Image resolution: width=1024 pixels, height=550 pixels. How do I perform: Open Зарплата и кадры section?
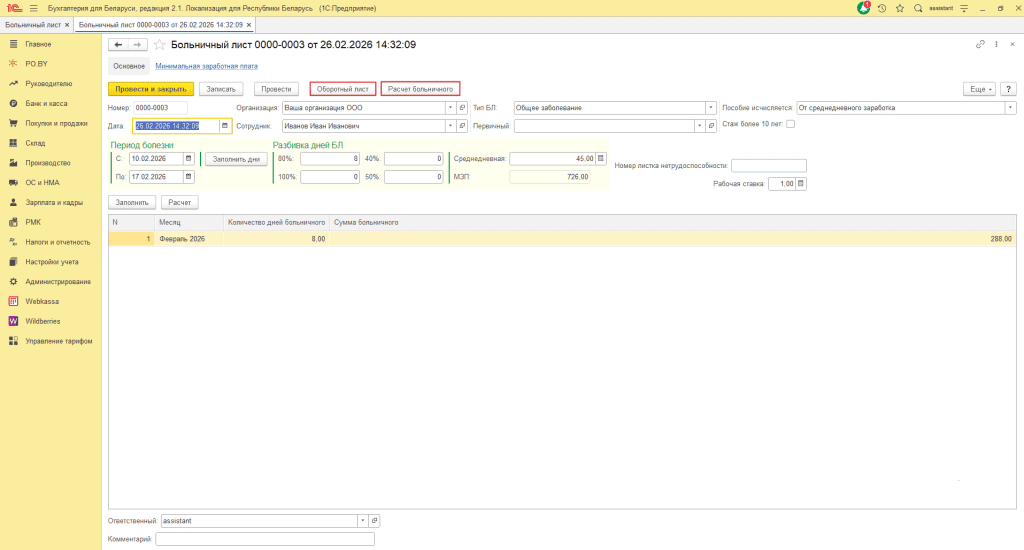(54, 202)
